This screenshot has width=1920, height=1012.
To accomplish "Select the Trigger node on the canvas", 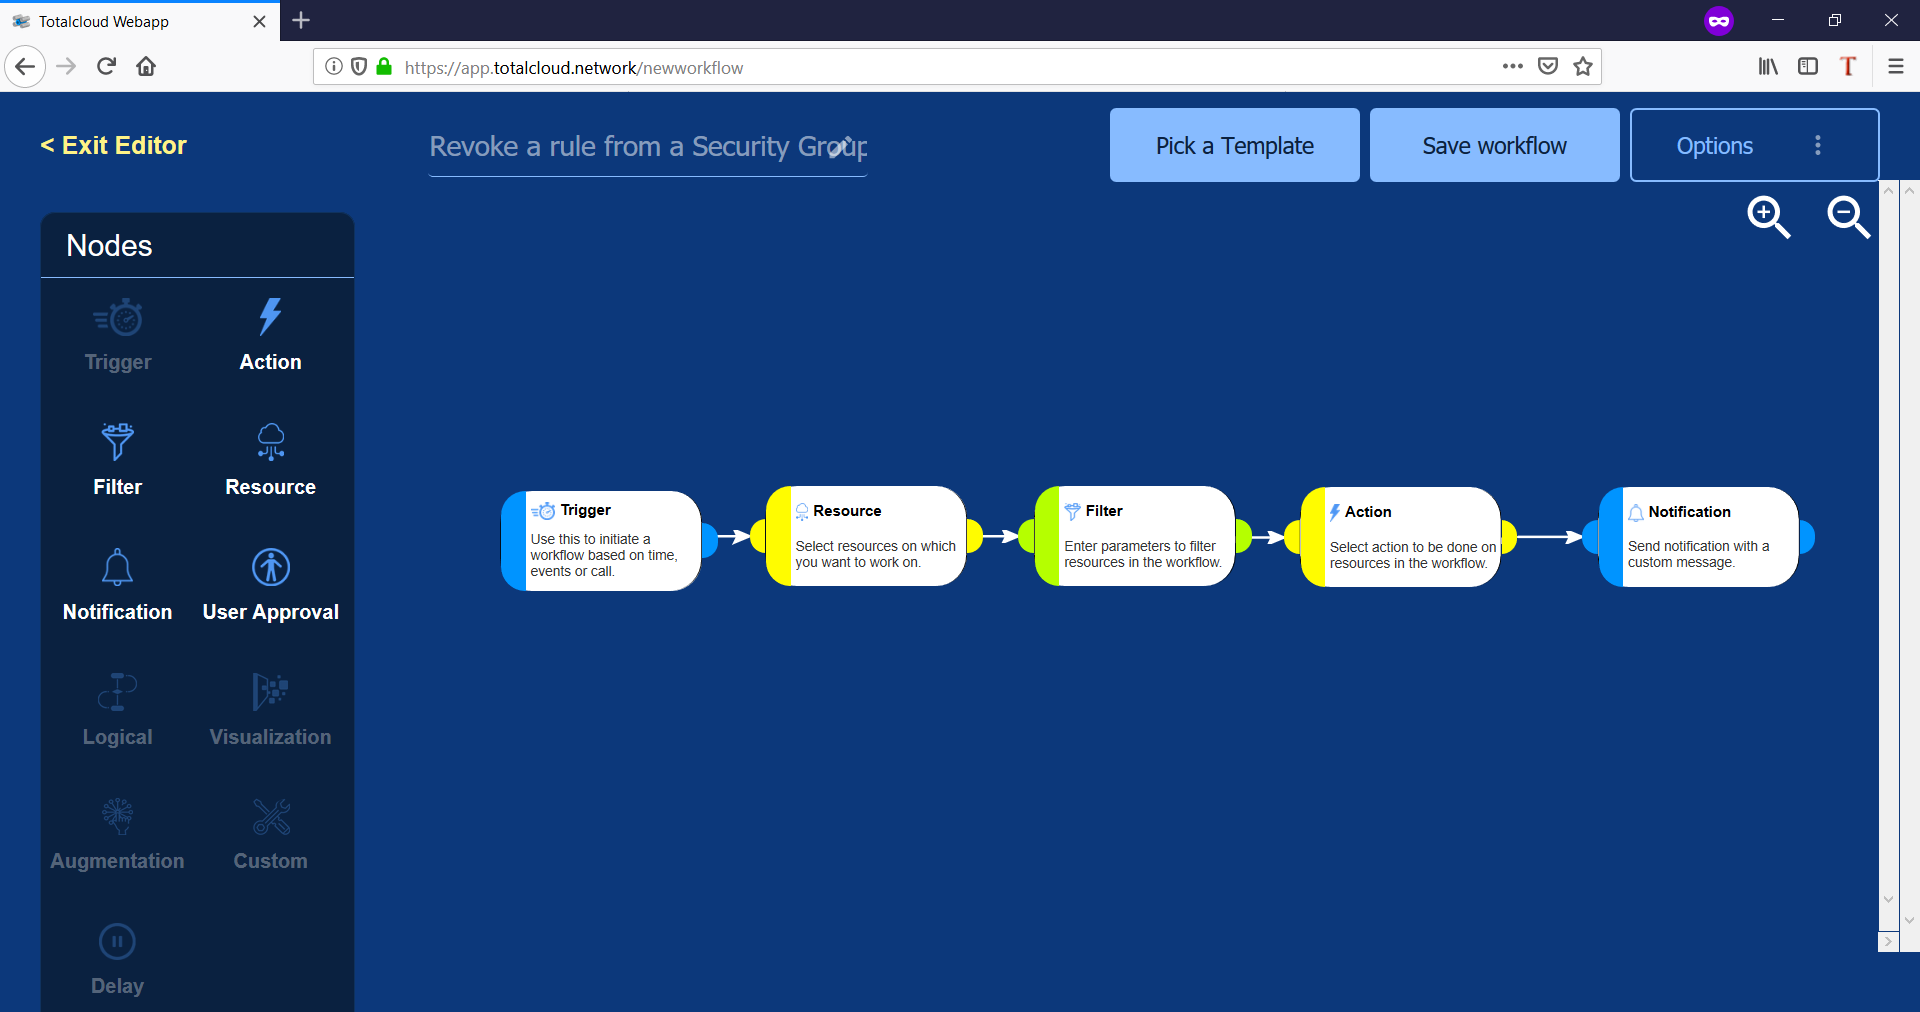I will tap(601, 540).
